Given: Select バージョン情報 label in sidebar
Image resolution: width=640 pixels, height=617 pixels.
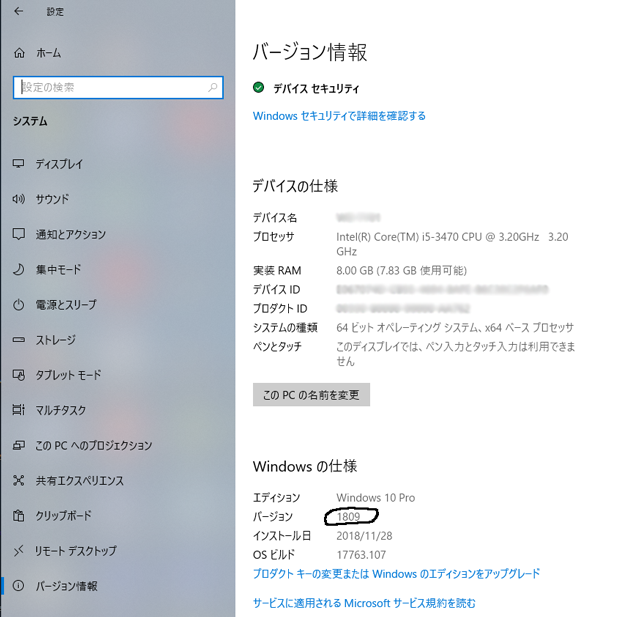Looking at the screenshot, I should [67, 586].
